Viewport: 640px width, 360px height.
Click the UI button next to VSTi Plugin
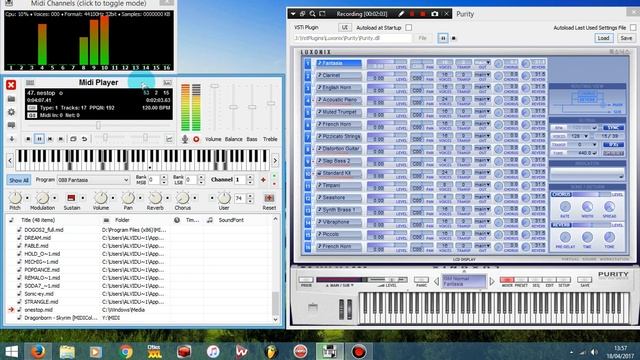344,28
